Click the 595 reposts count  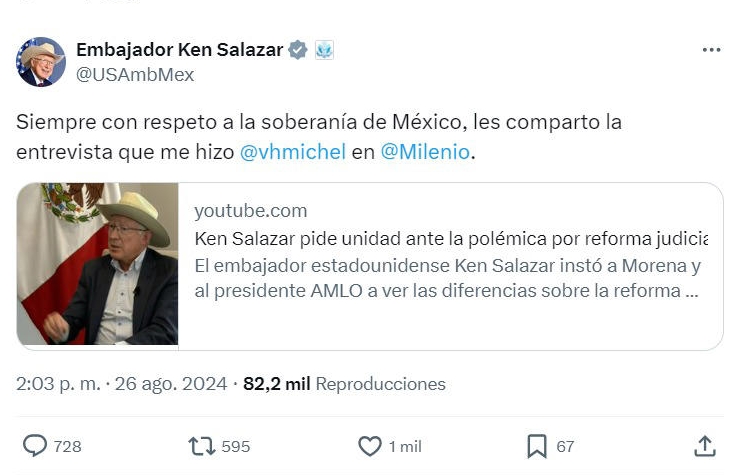236,446
